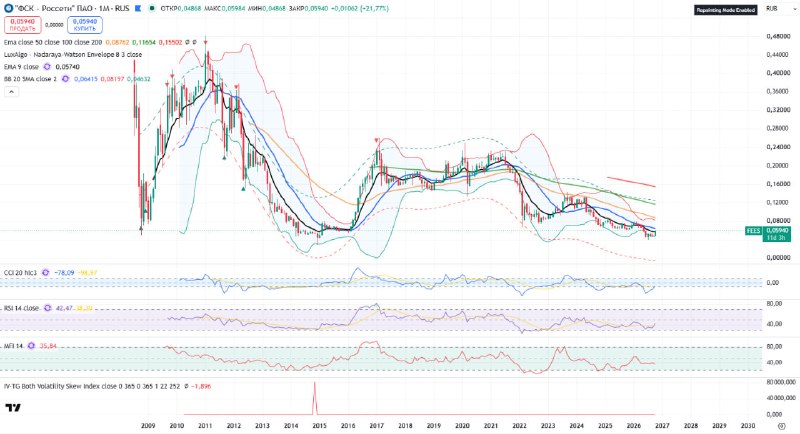Viewport: 800px width, 434px height.
Task: Click the "ФСК - Россети" ПАО symbol title
Action: (x=56, y=9)
